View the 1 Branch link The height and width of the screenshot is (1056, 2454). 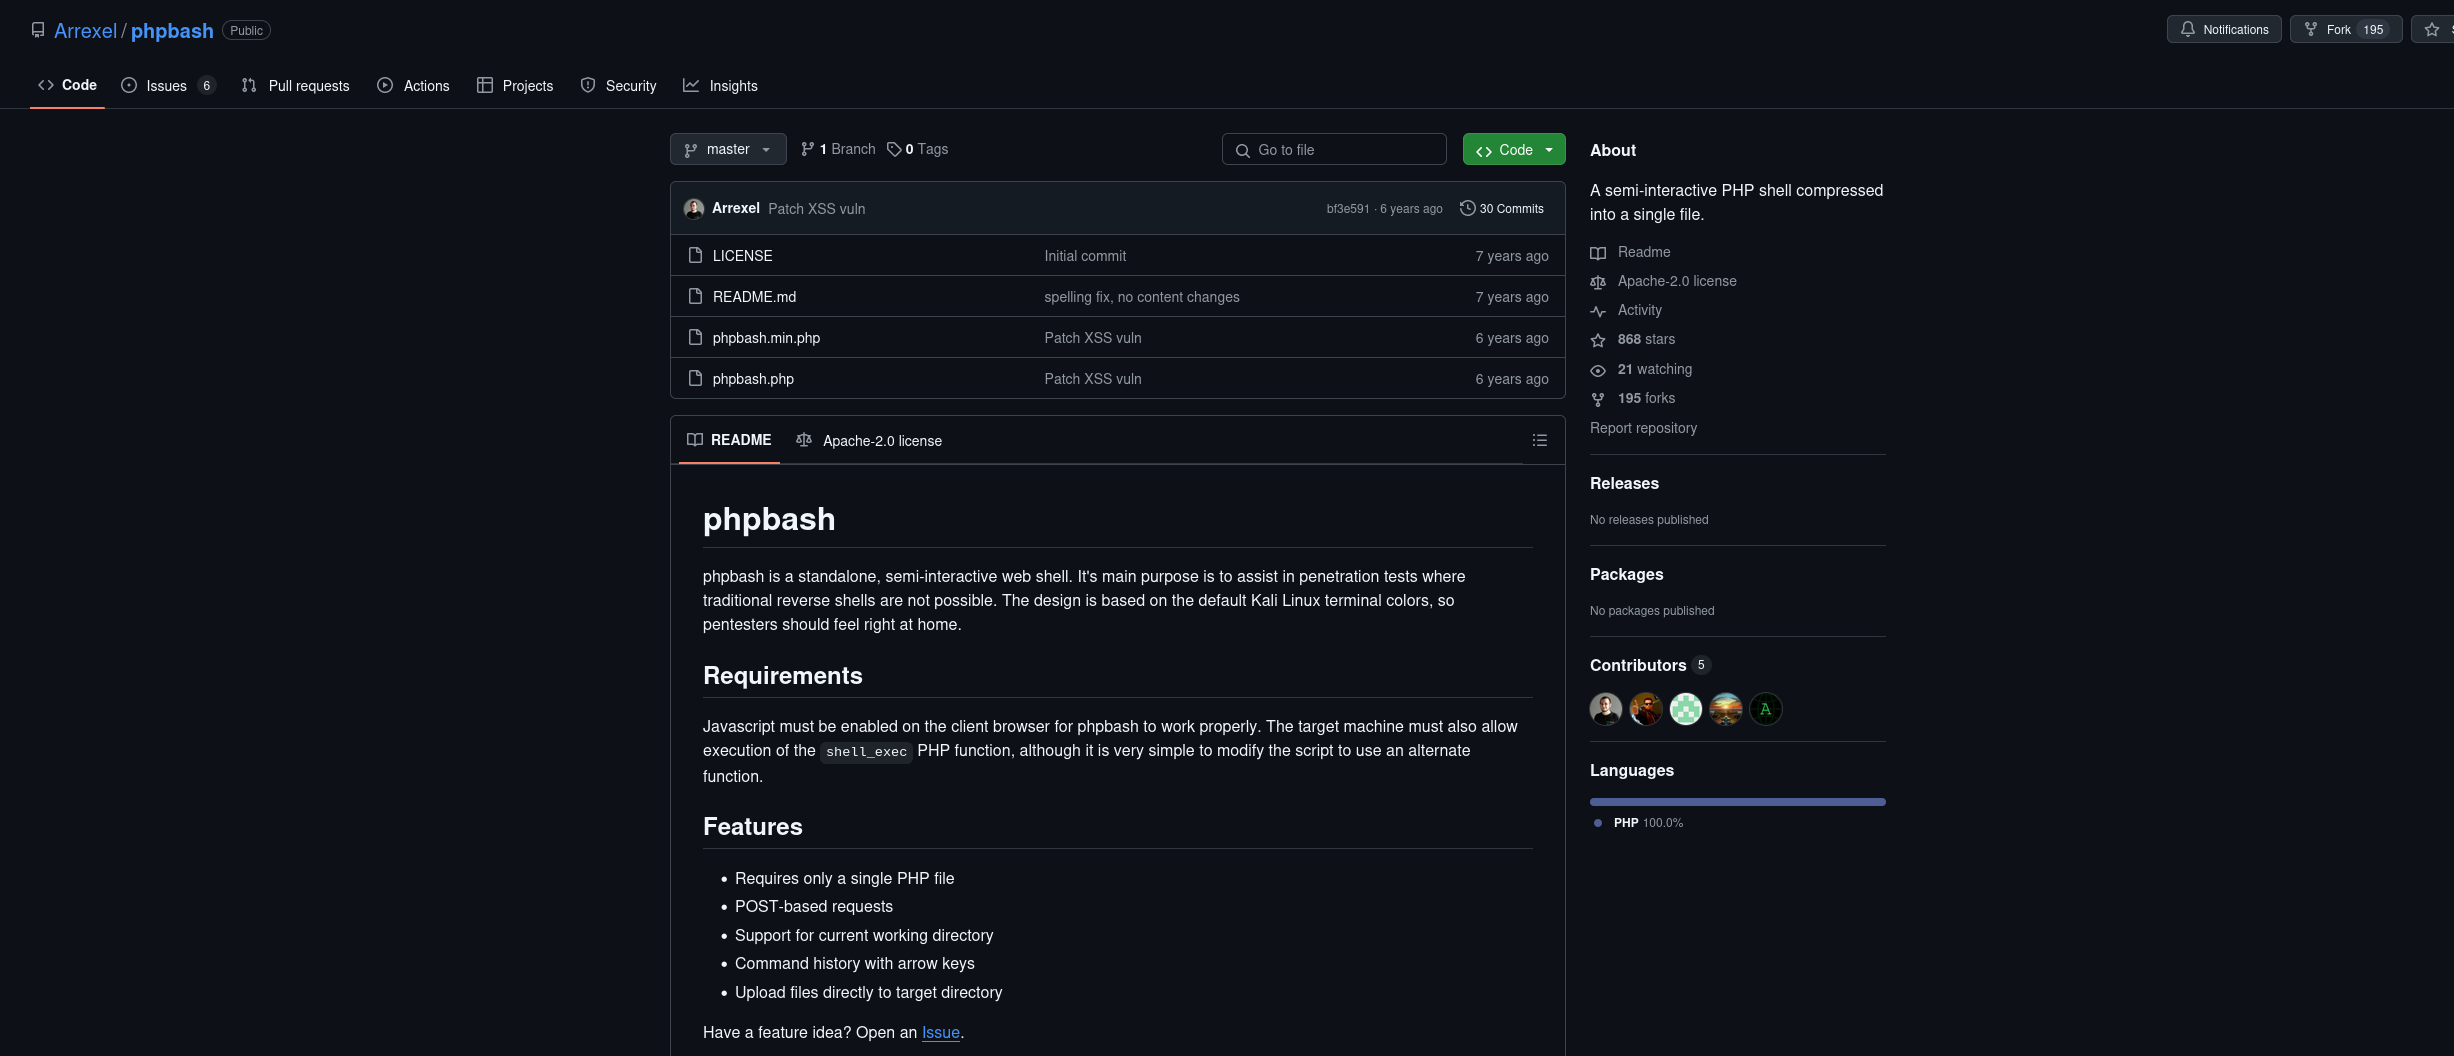(838, 149)
